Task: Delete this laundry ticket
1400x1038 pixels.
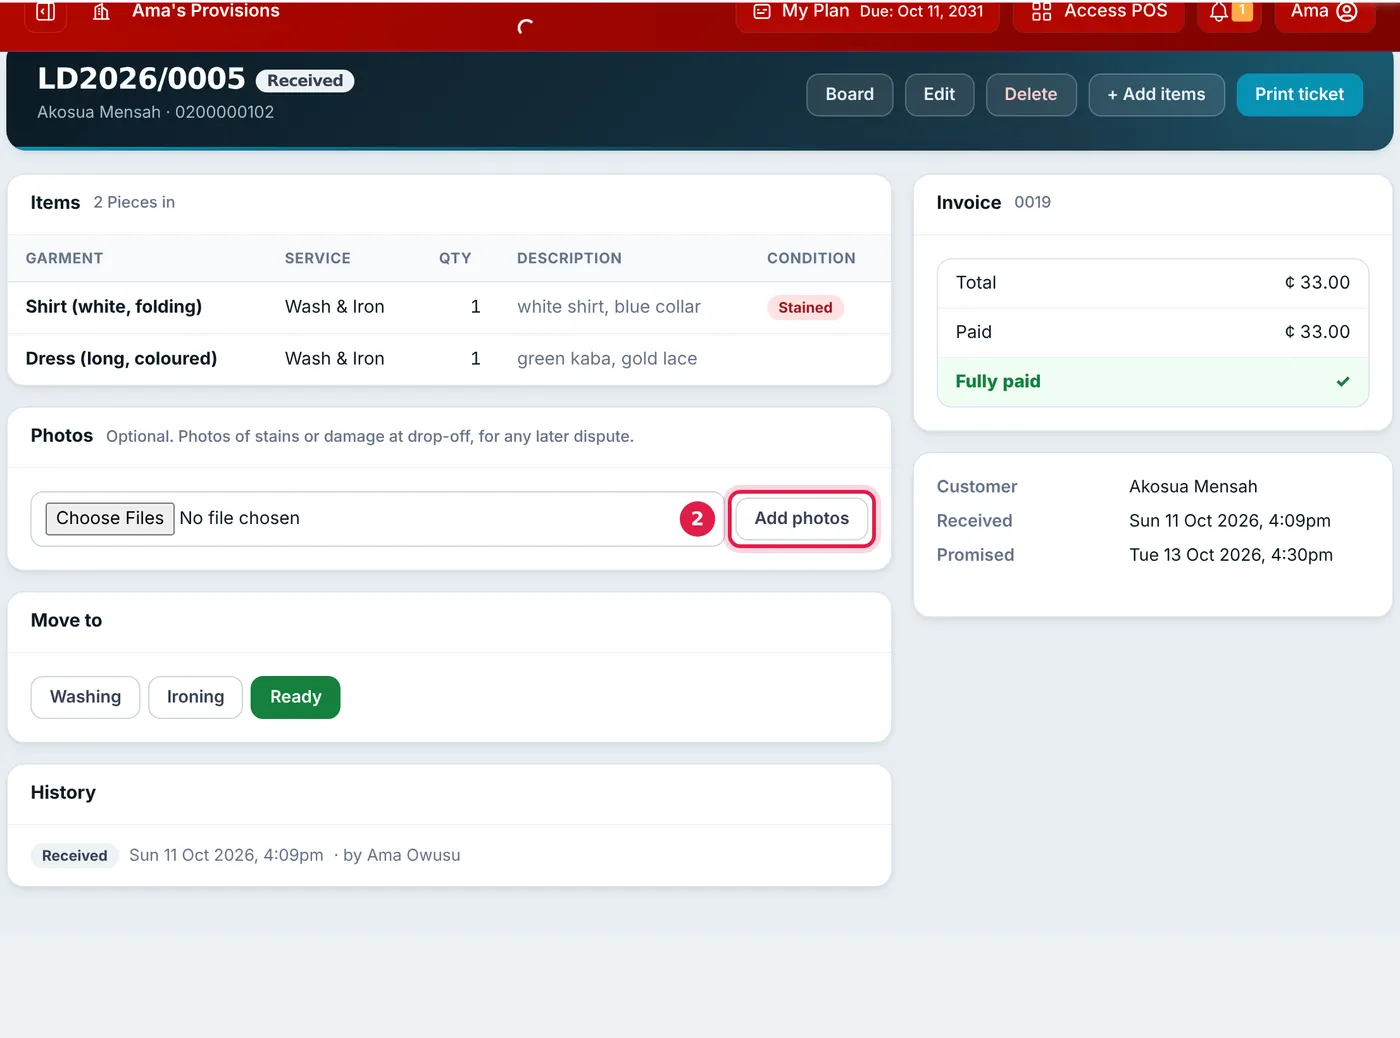Action: pyautogui.click(x=1031, y=95)
